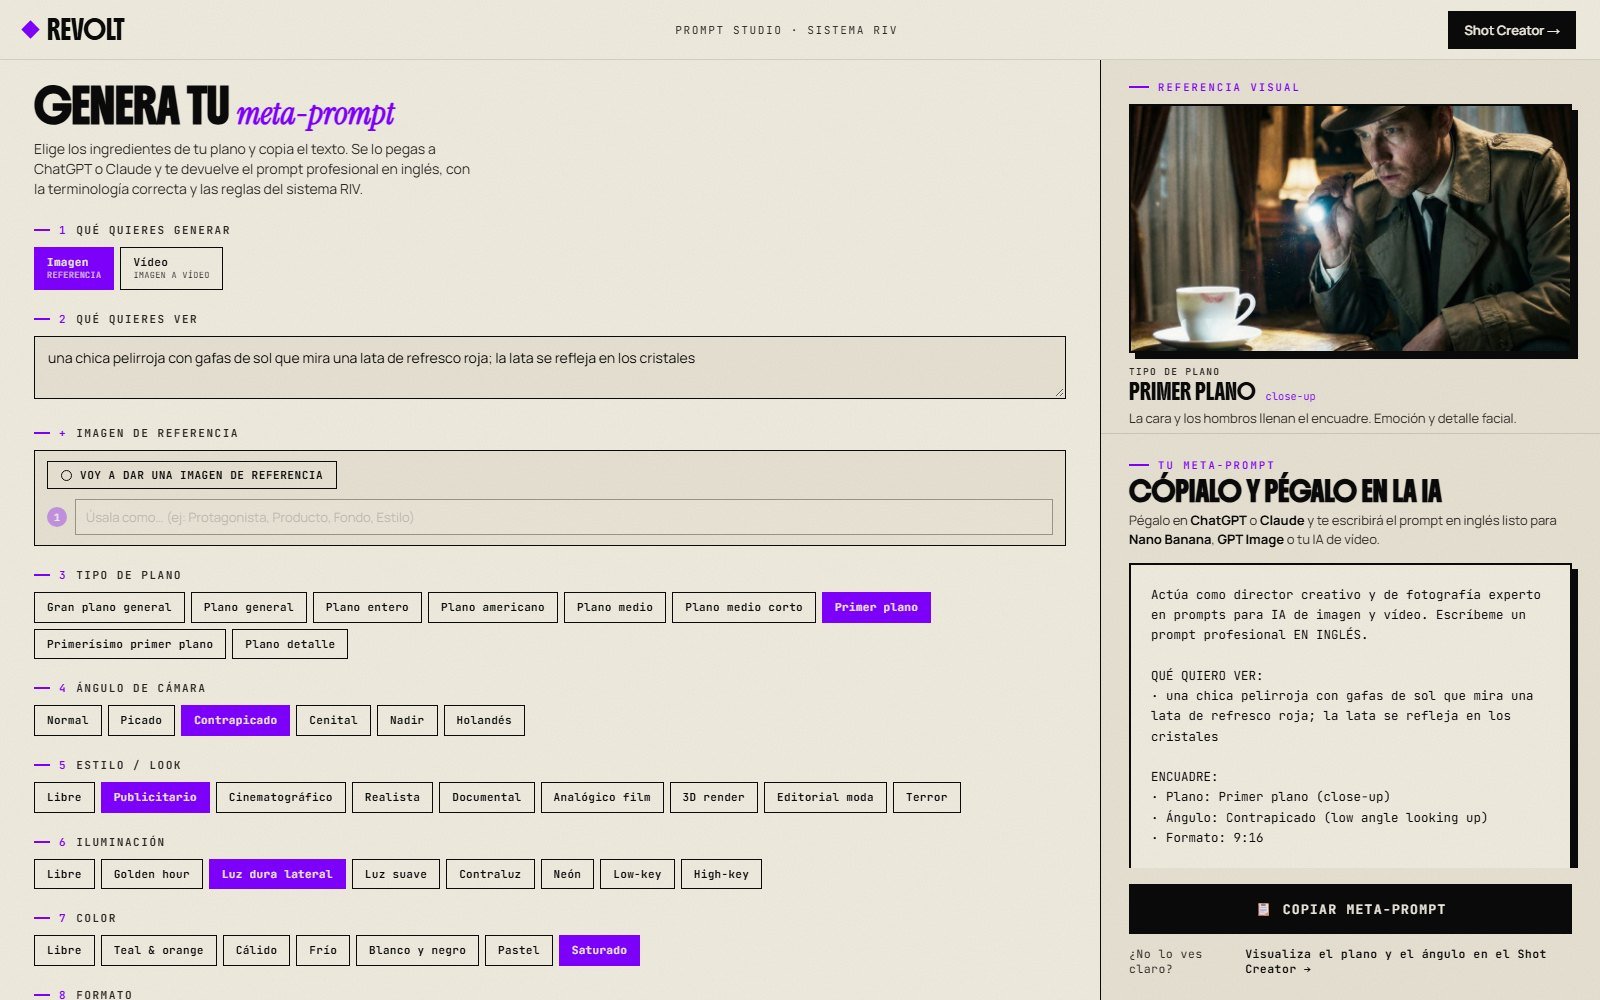Select Plano detalle chip
The height and width of the screenshot is (1000, 1600).
pos(290,644)
